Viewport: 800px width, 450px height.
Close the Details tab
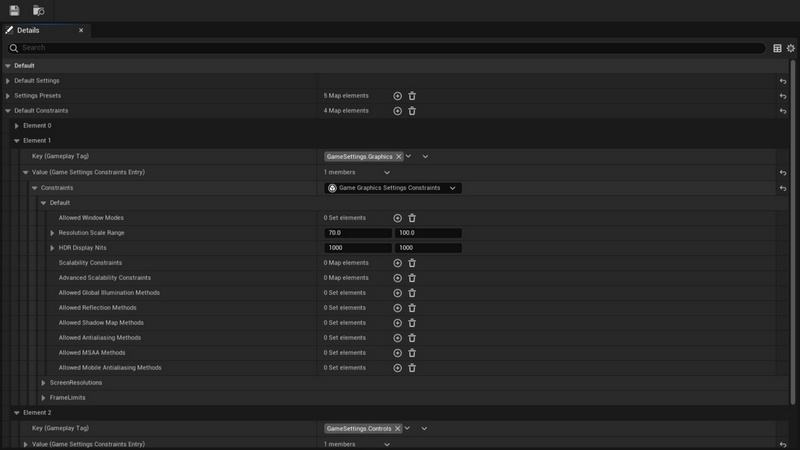tap(83, 31)
